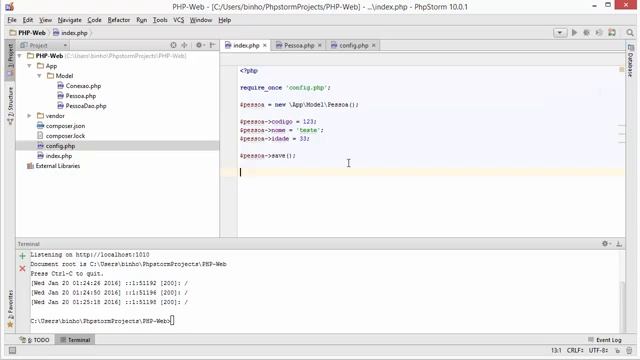Open the Window menu

(x=201, y=20)
